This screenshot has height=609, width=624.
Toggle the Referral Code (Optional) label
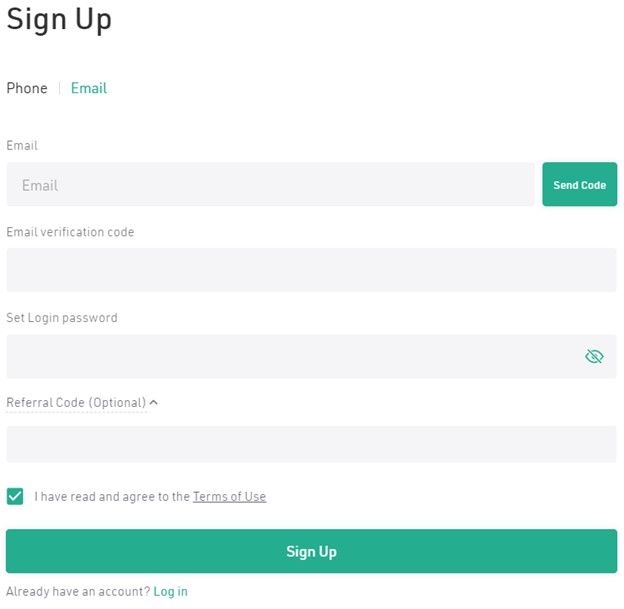(x=76, y=402)
